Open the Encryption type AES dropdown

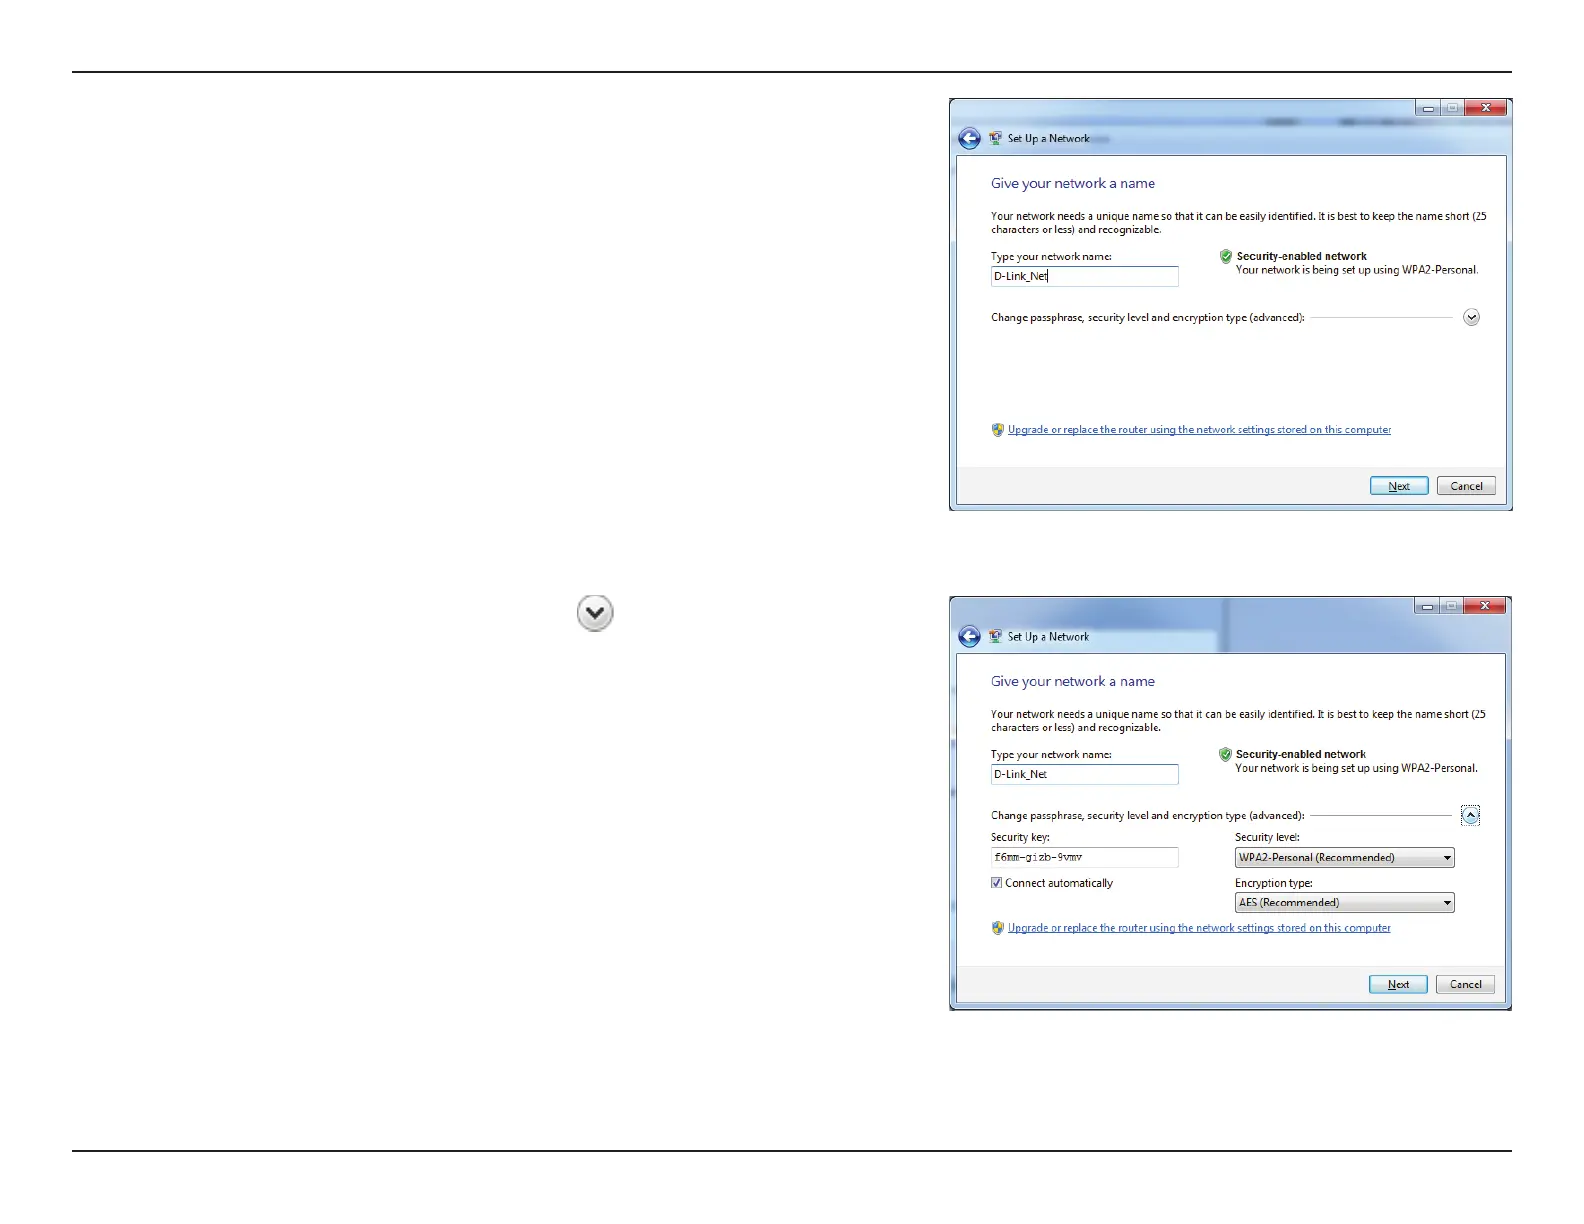click(1345, 903)
